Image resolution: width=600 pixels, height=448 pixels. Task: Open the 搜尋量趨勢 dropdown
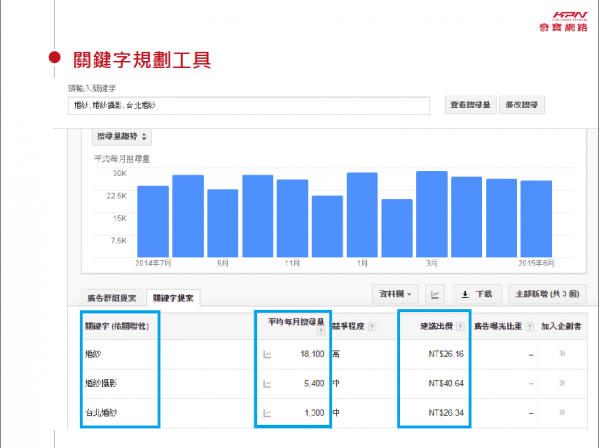(122, 137)
